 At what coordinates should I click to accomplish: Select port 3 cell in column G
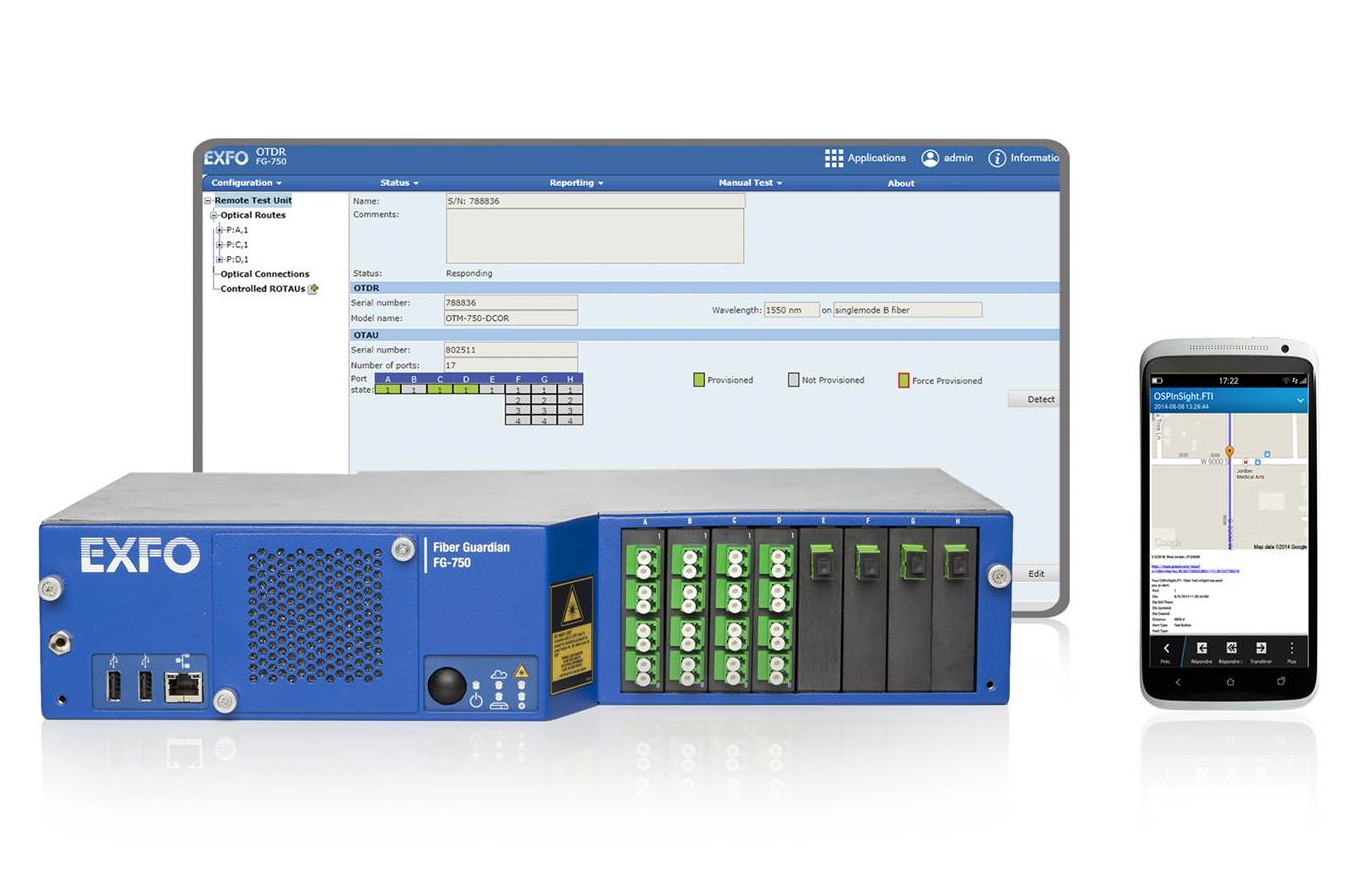[544, 410]
